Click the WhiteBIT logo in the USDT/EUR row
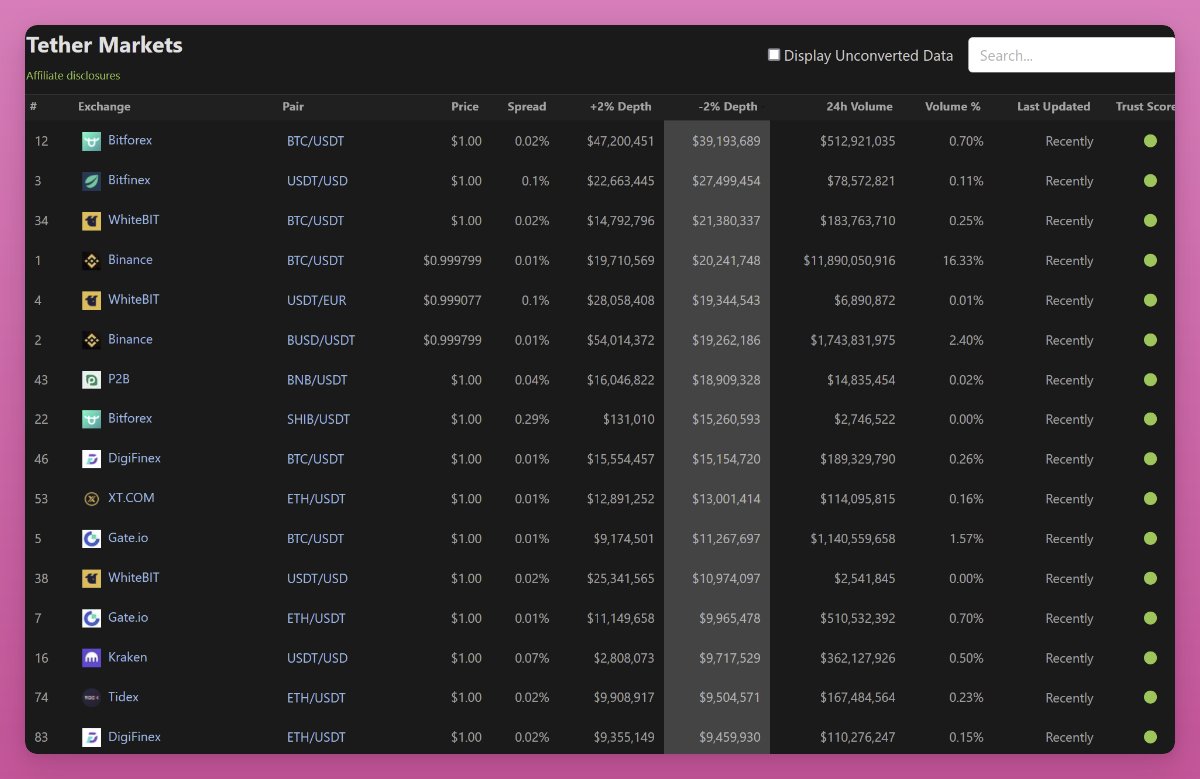This screenshot has height=779, width=1200. pyautogui.click(x=91, y=300)
